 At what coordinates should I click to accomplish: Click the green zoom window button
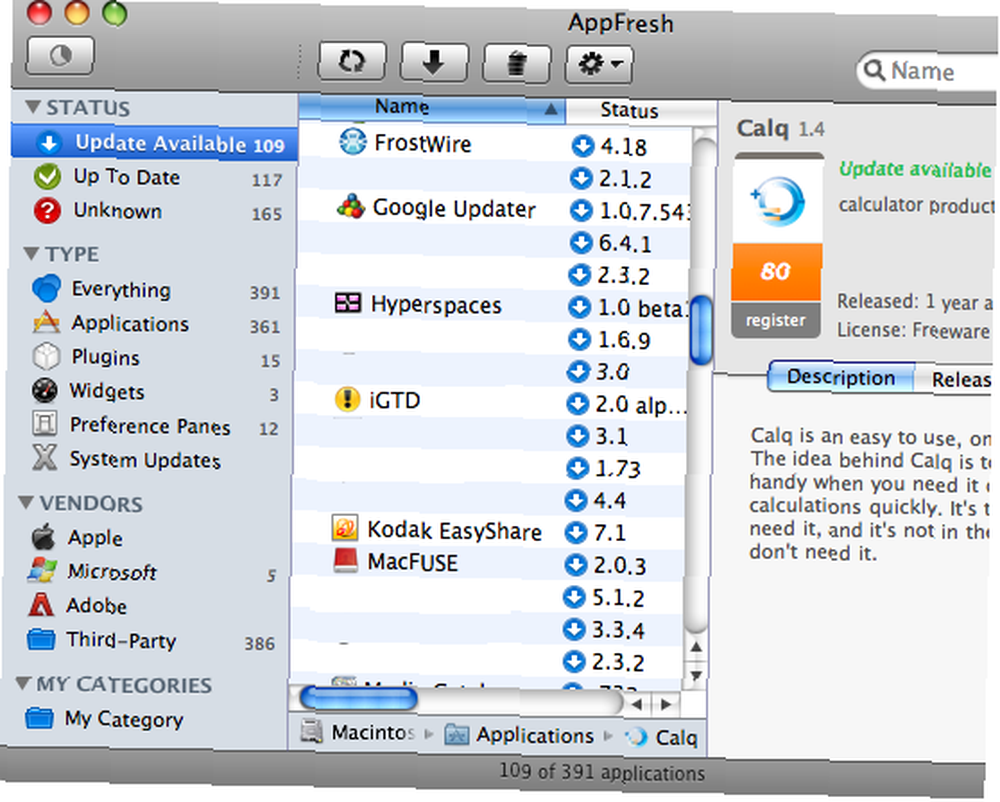[x=115, y=13]
